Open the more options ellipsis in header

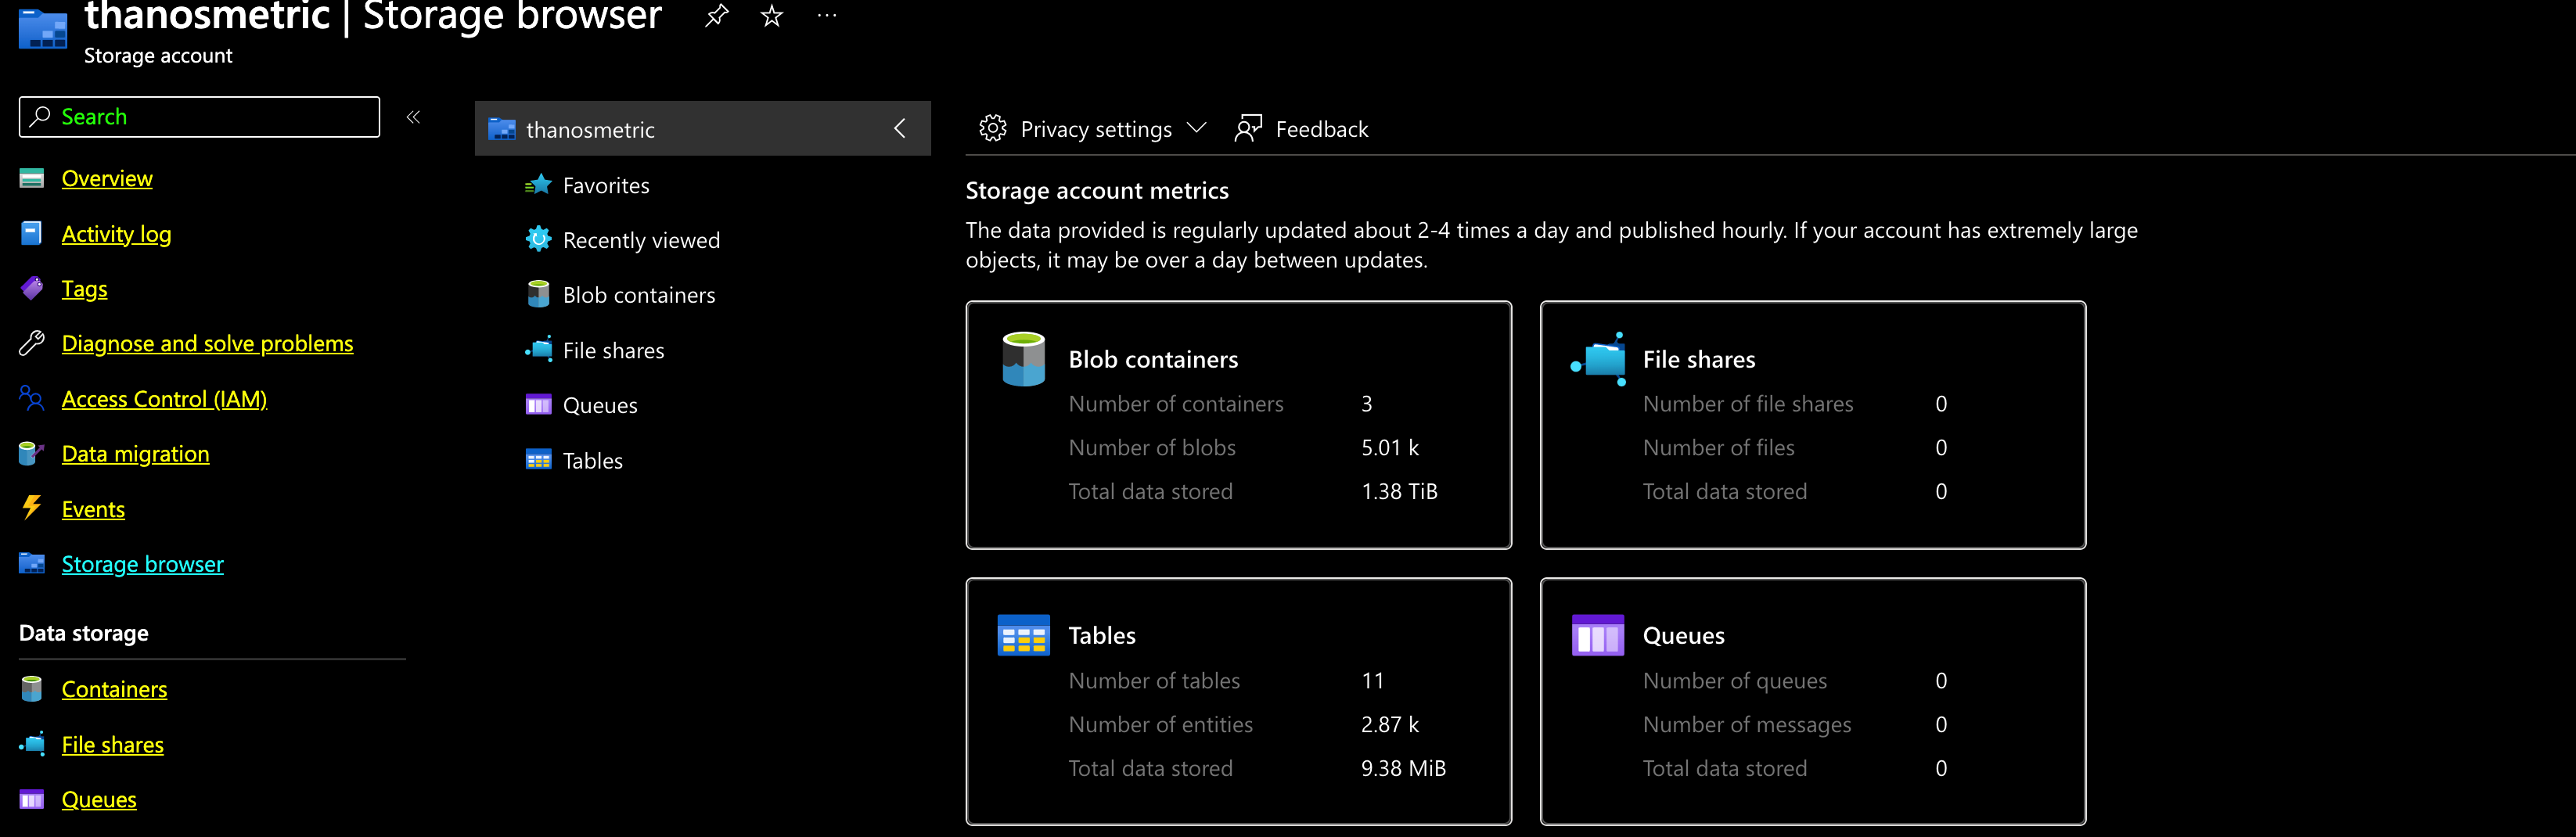[826, 16]
